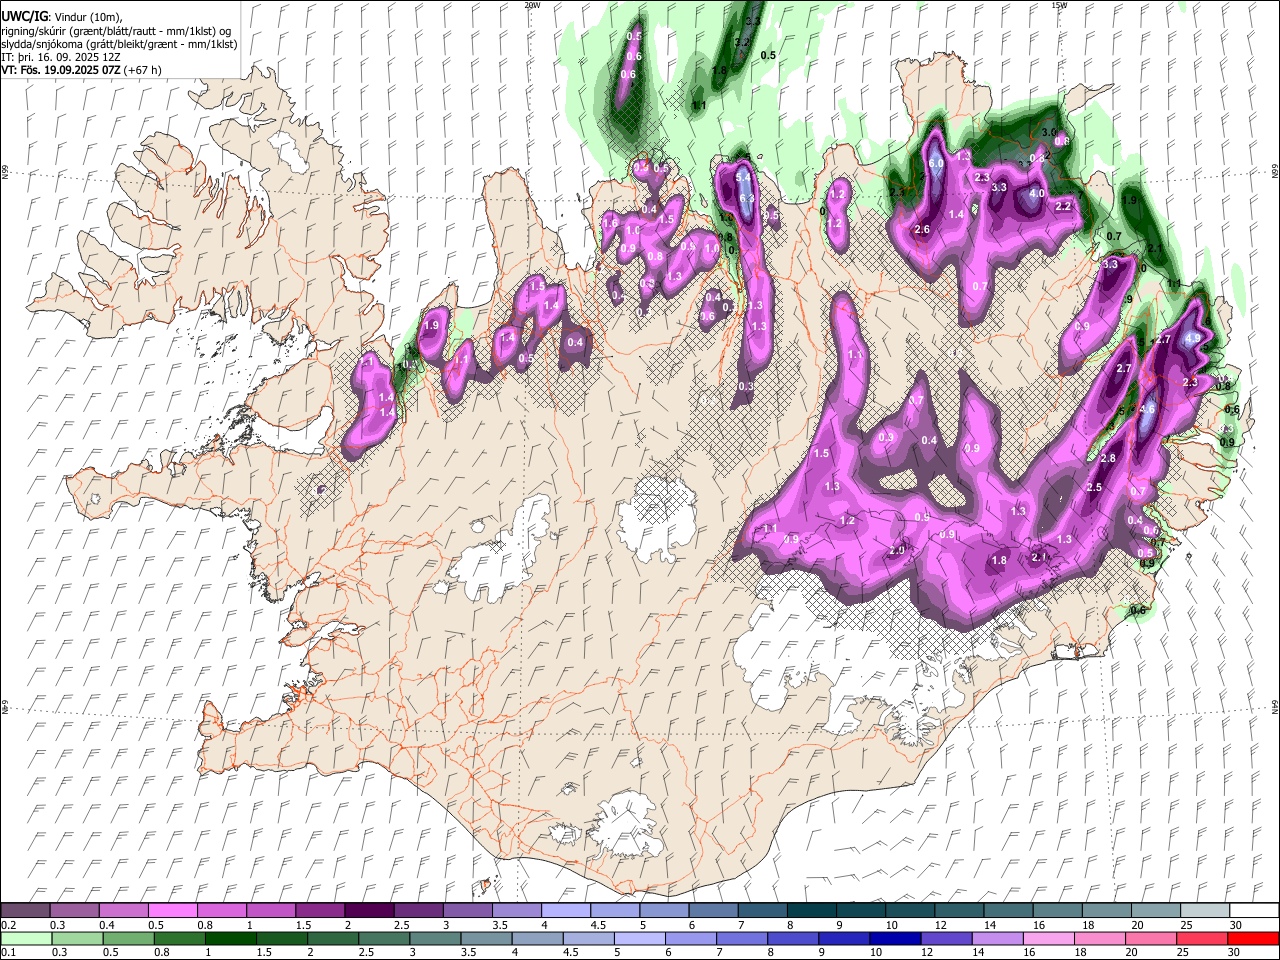
Task: Click the '20W' longitude label
Action: coord(533,5)
